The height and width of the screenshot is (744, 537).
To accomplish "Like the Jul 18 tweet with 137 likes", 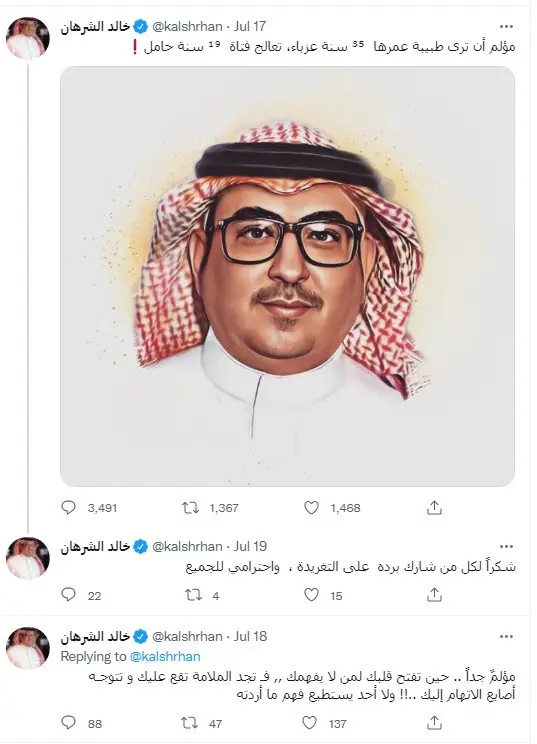I will pos(309,723).
